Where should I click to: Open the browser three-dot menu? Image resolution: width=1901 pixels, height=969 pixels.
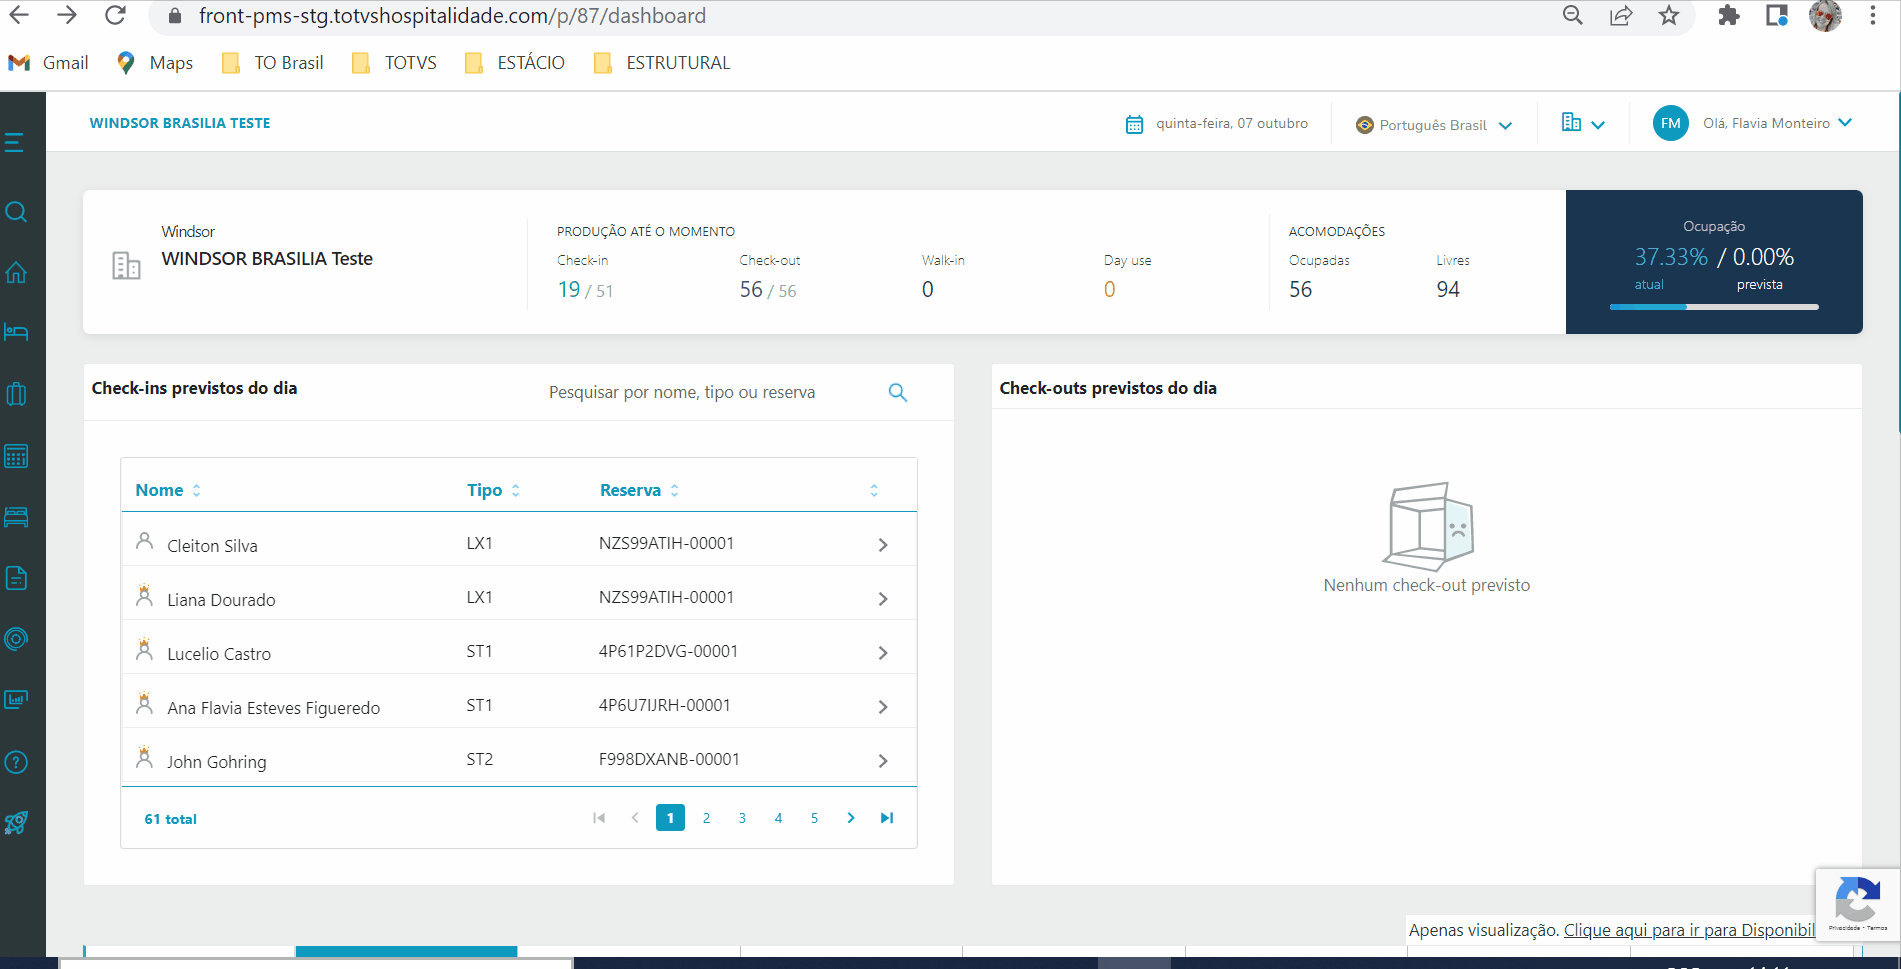coord(1873,15)
